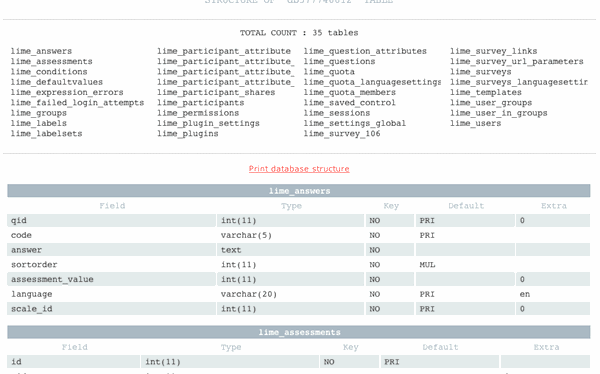Click lime_saved_control table name
This screenshot has height=374, width=600.
(x=350, y=103)
